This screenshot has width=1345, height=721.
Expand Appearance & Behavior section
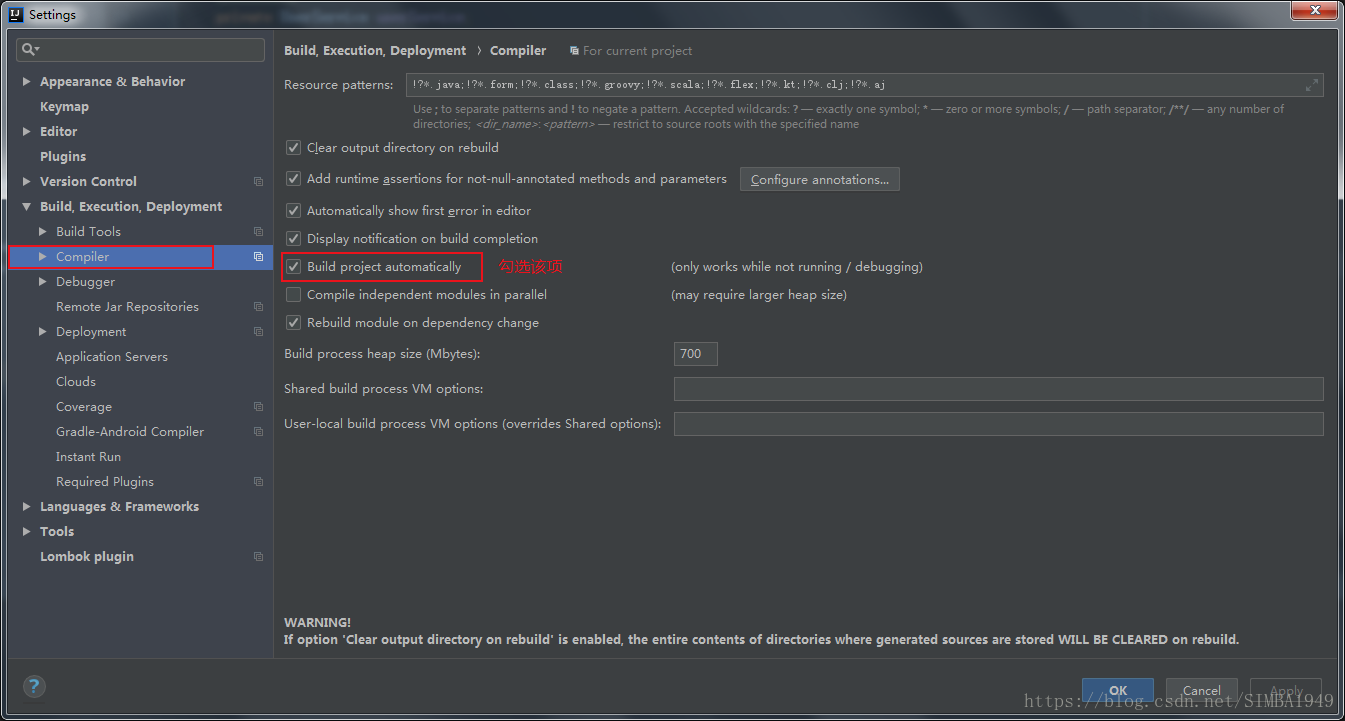[x=26, y=81]
